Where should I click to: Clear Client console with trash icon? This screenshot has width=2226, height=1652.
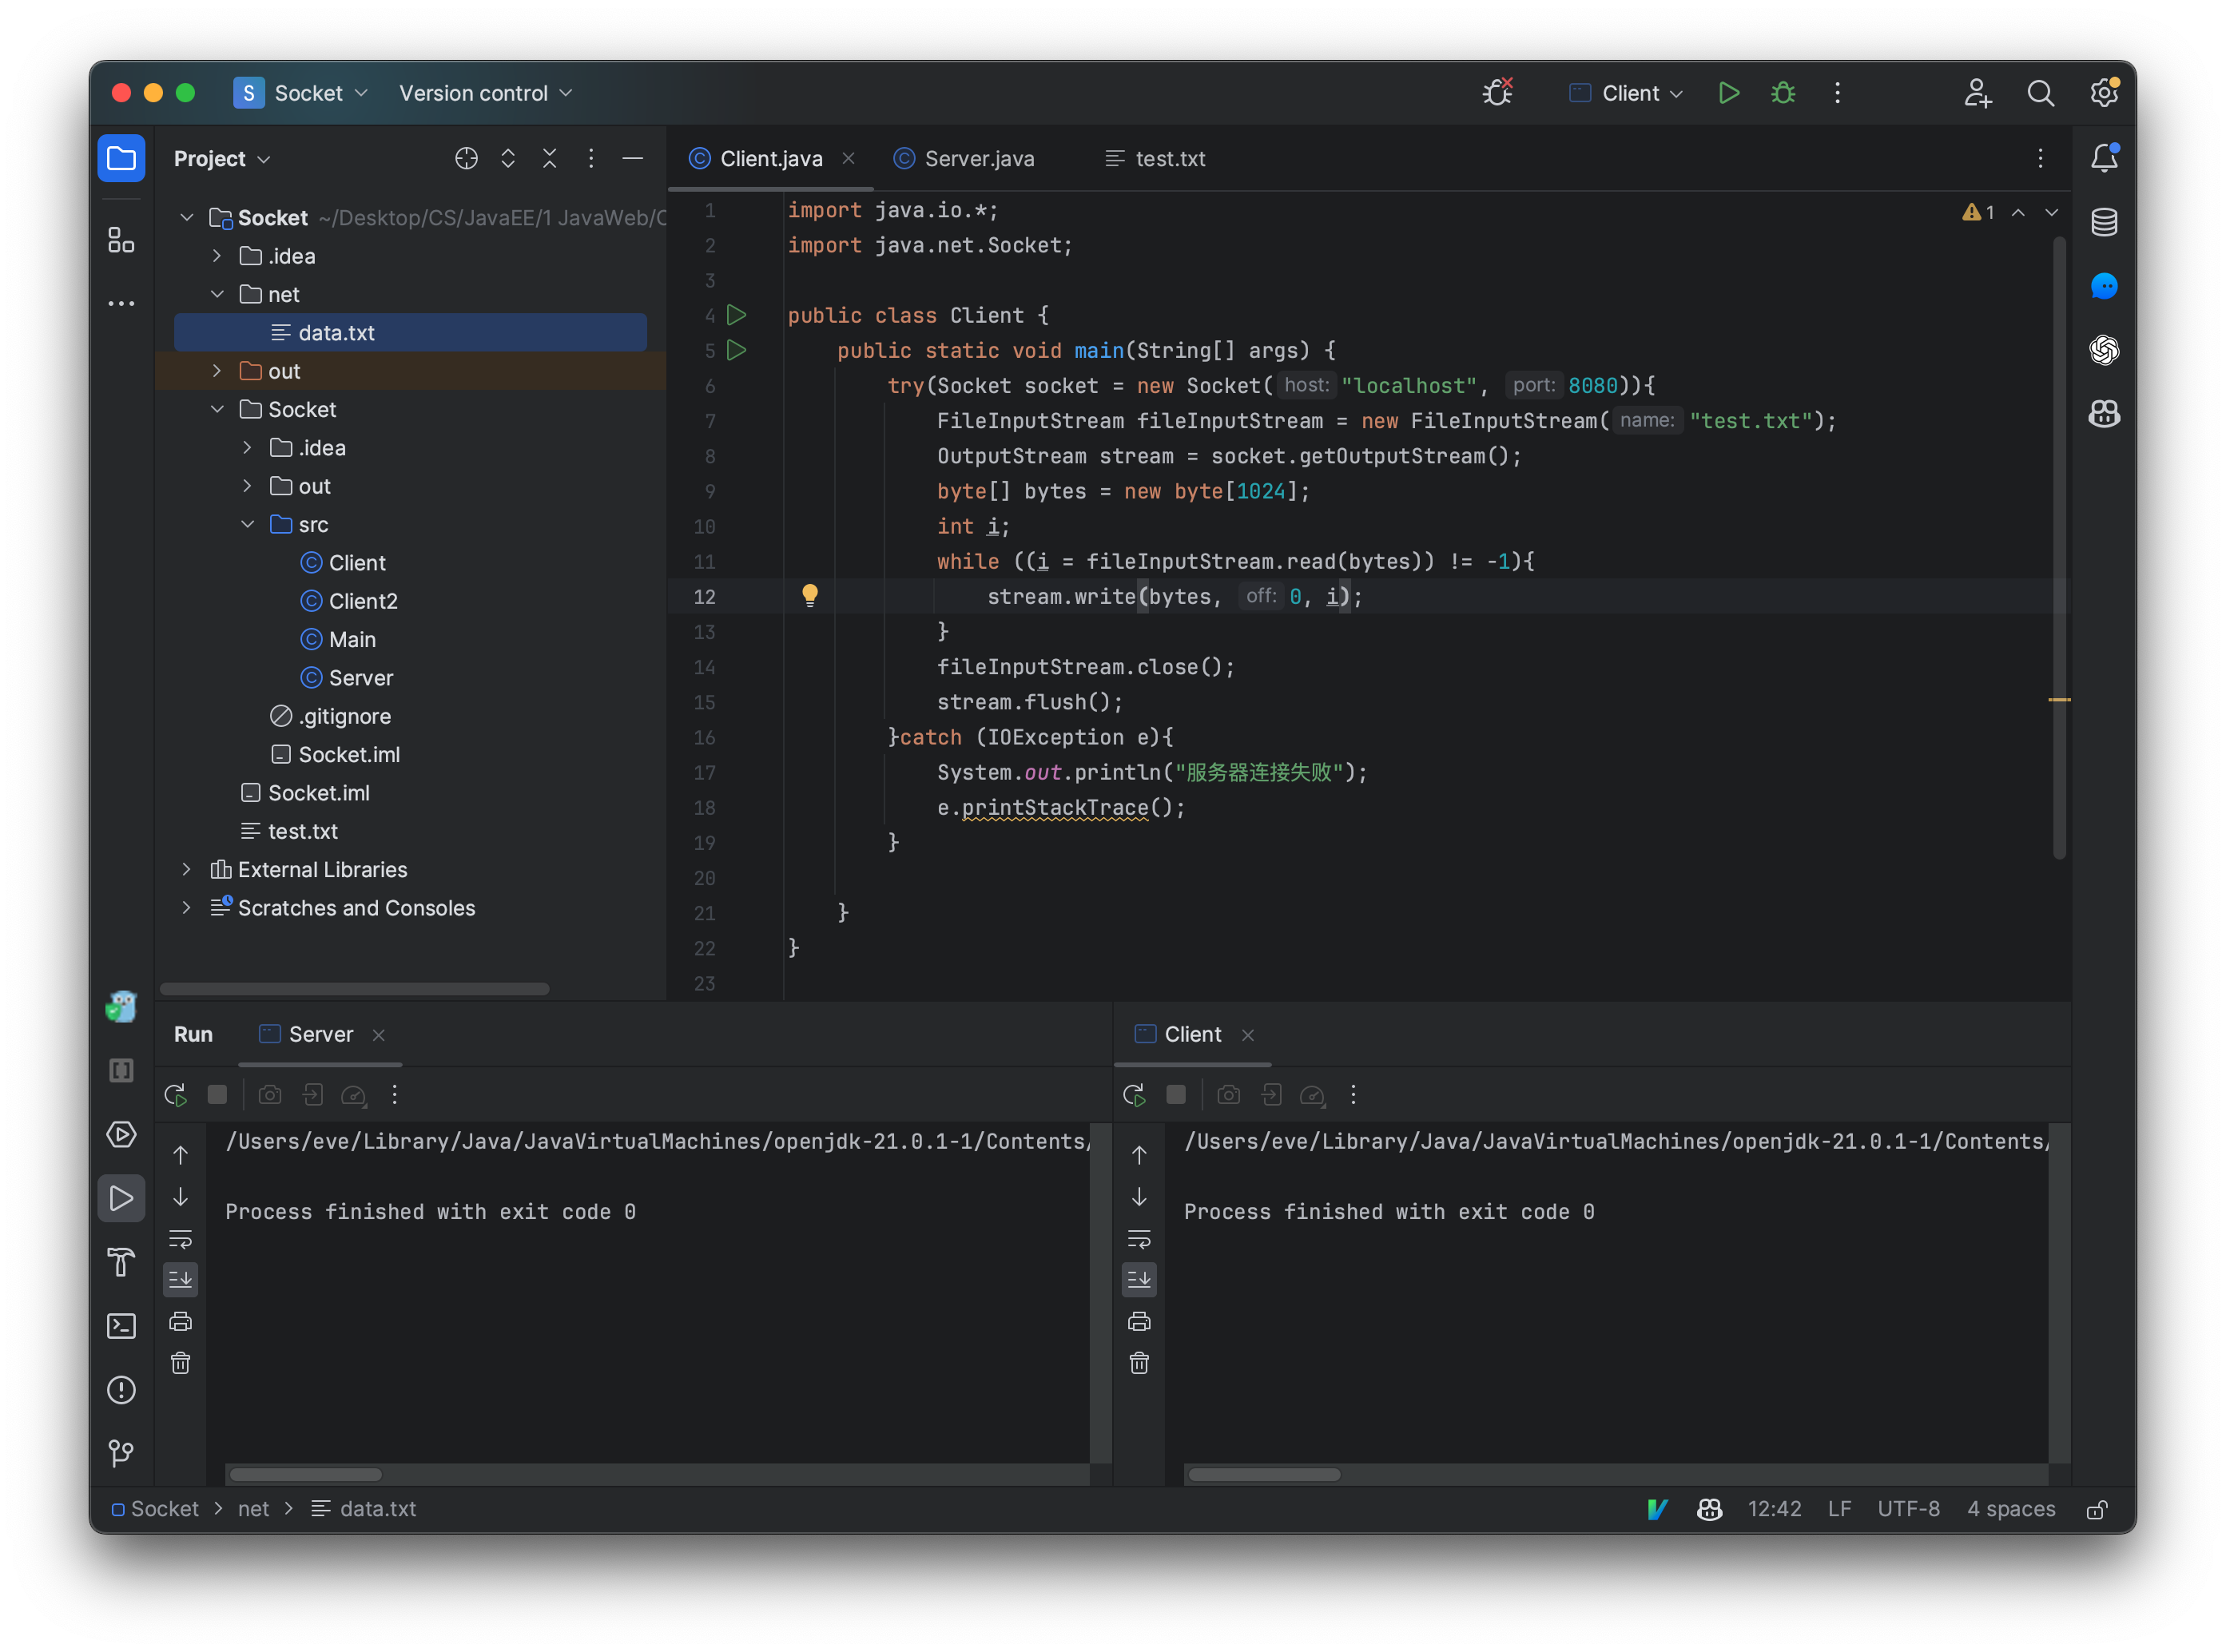point(1139,1363)
